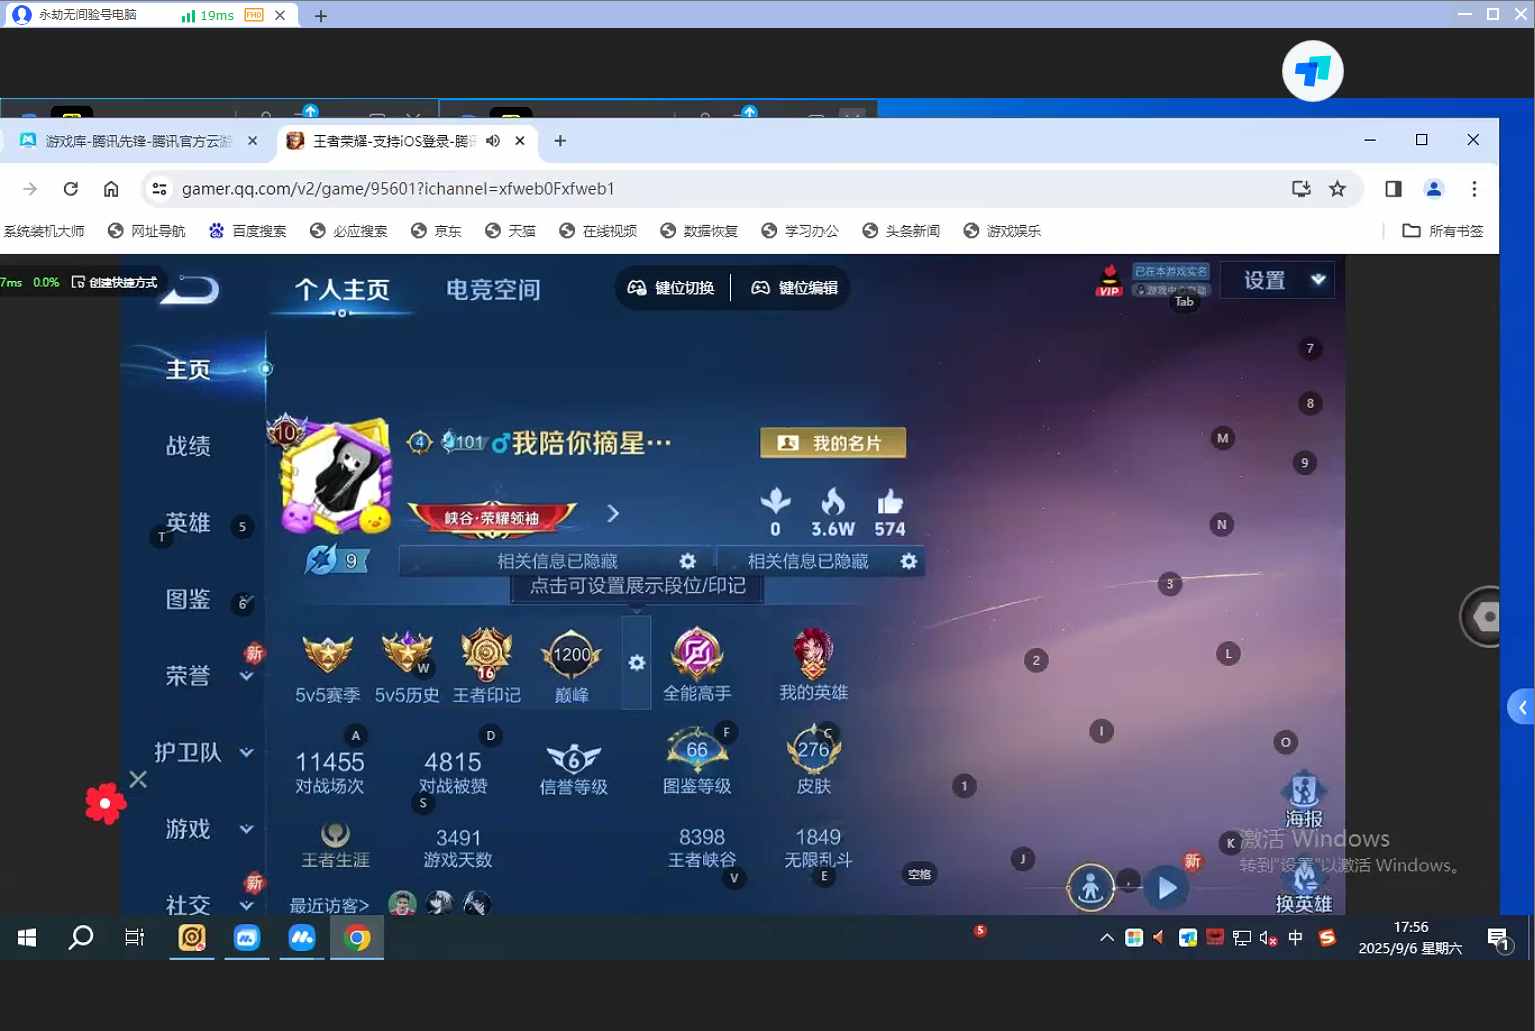Click the 王者生涯 icon
1535x1031 pixels.
click(x=335, y=834)
